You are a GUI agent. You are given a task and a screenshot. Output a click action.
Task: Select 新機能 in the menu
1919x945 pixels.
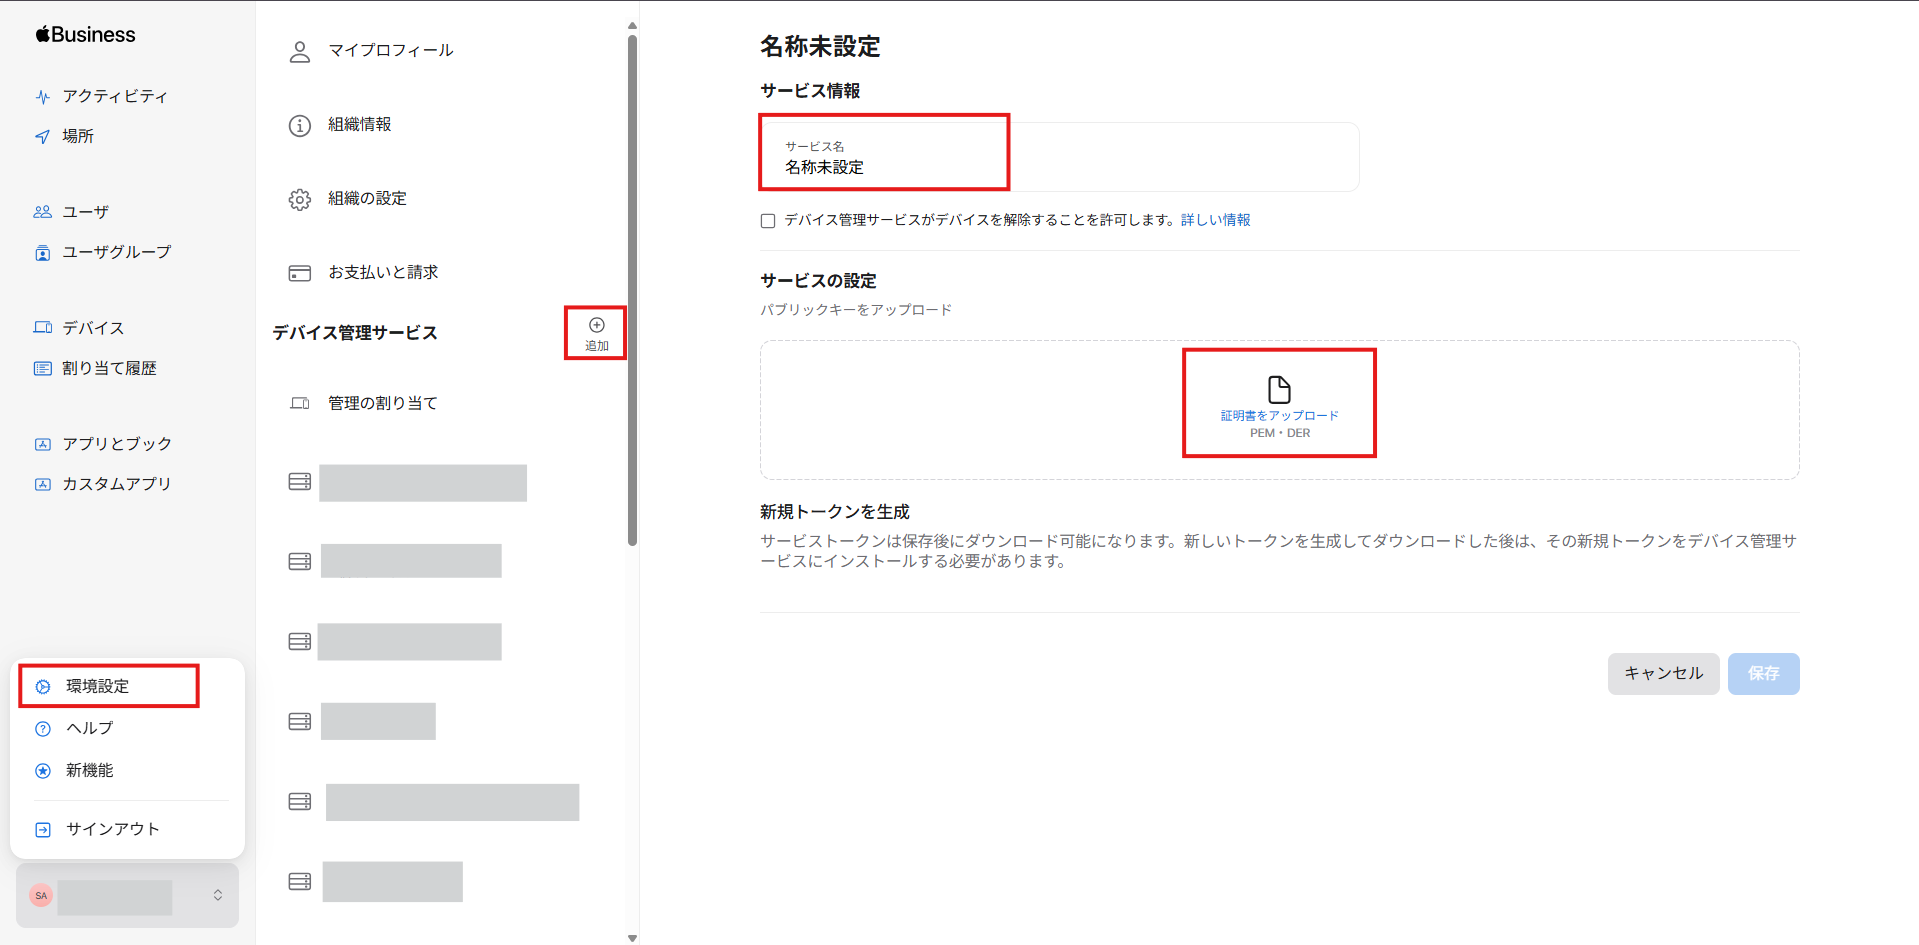pyautogui.click(x=90, y=770)
